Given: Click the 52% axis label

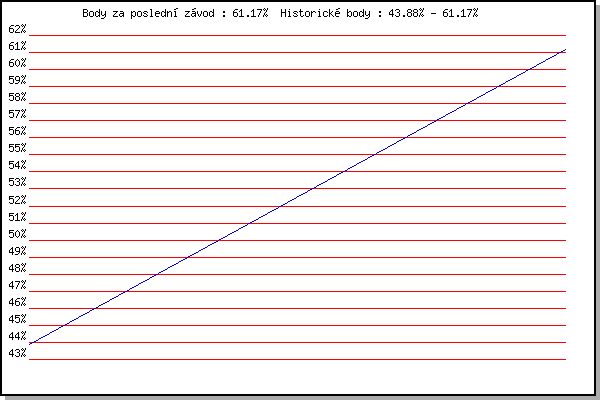Looking at the screenshot, I should click(x=17, y=200).
